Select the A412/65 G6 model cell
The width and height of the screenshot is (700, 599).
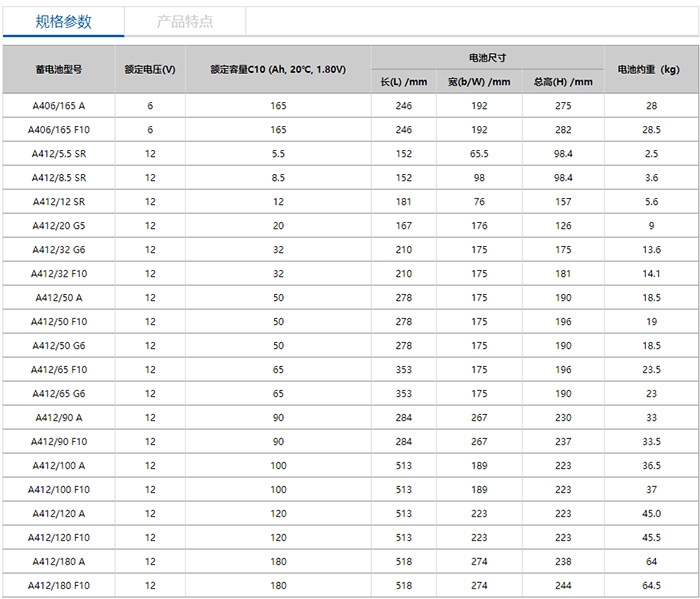[x=58, y=393]
